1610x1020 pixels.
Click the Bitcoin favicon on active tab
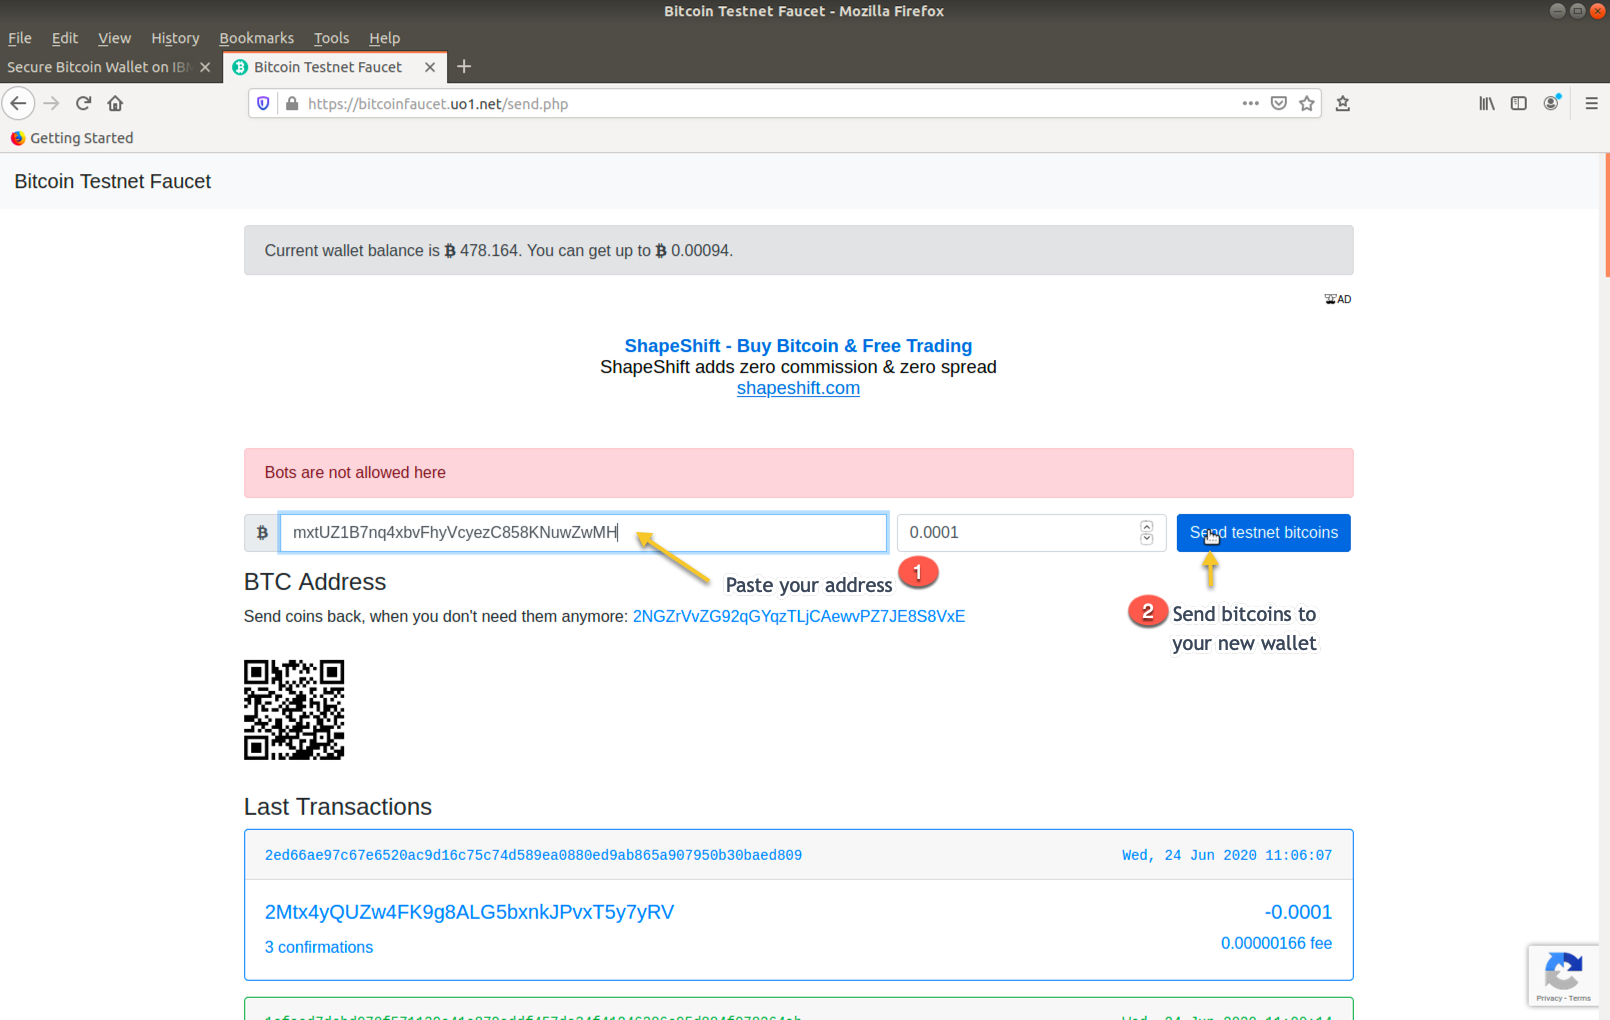click(240, 67)
